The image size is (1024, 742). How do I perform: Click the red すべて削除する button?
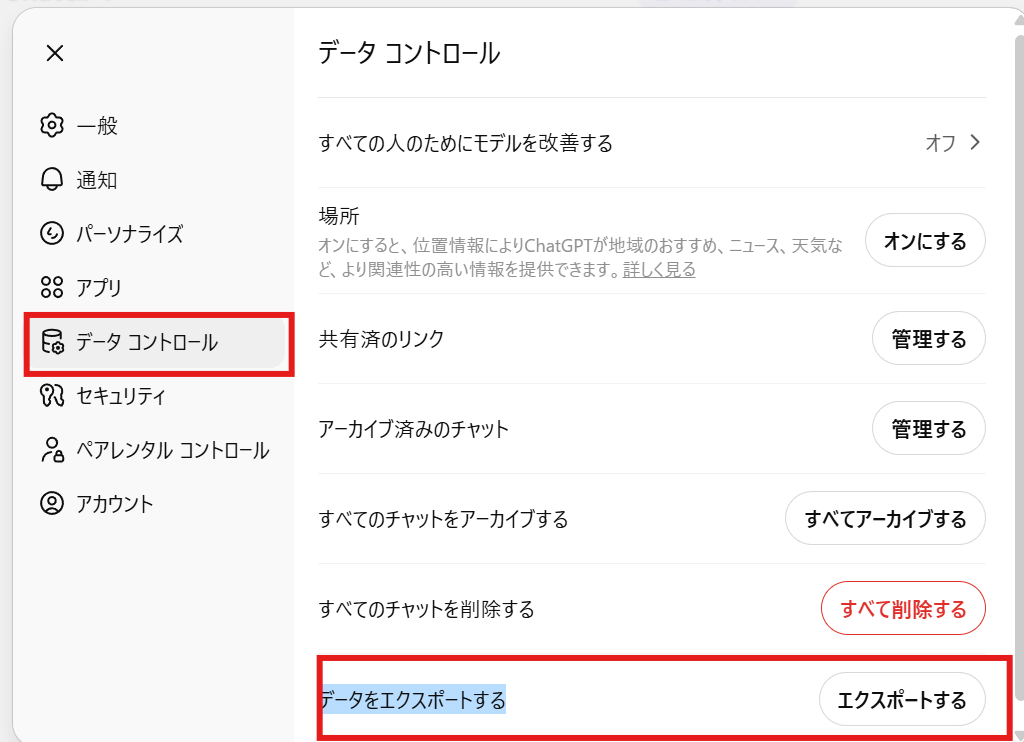click(903, 609)
